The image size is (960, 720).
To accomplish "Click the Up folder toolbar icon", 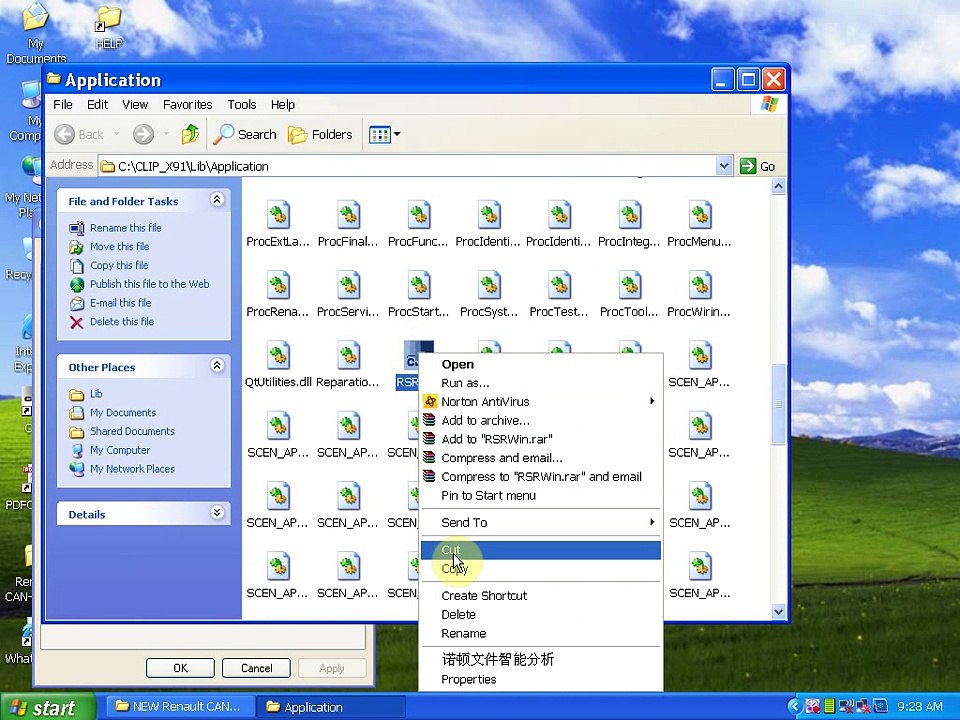I will click(190, 134).
